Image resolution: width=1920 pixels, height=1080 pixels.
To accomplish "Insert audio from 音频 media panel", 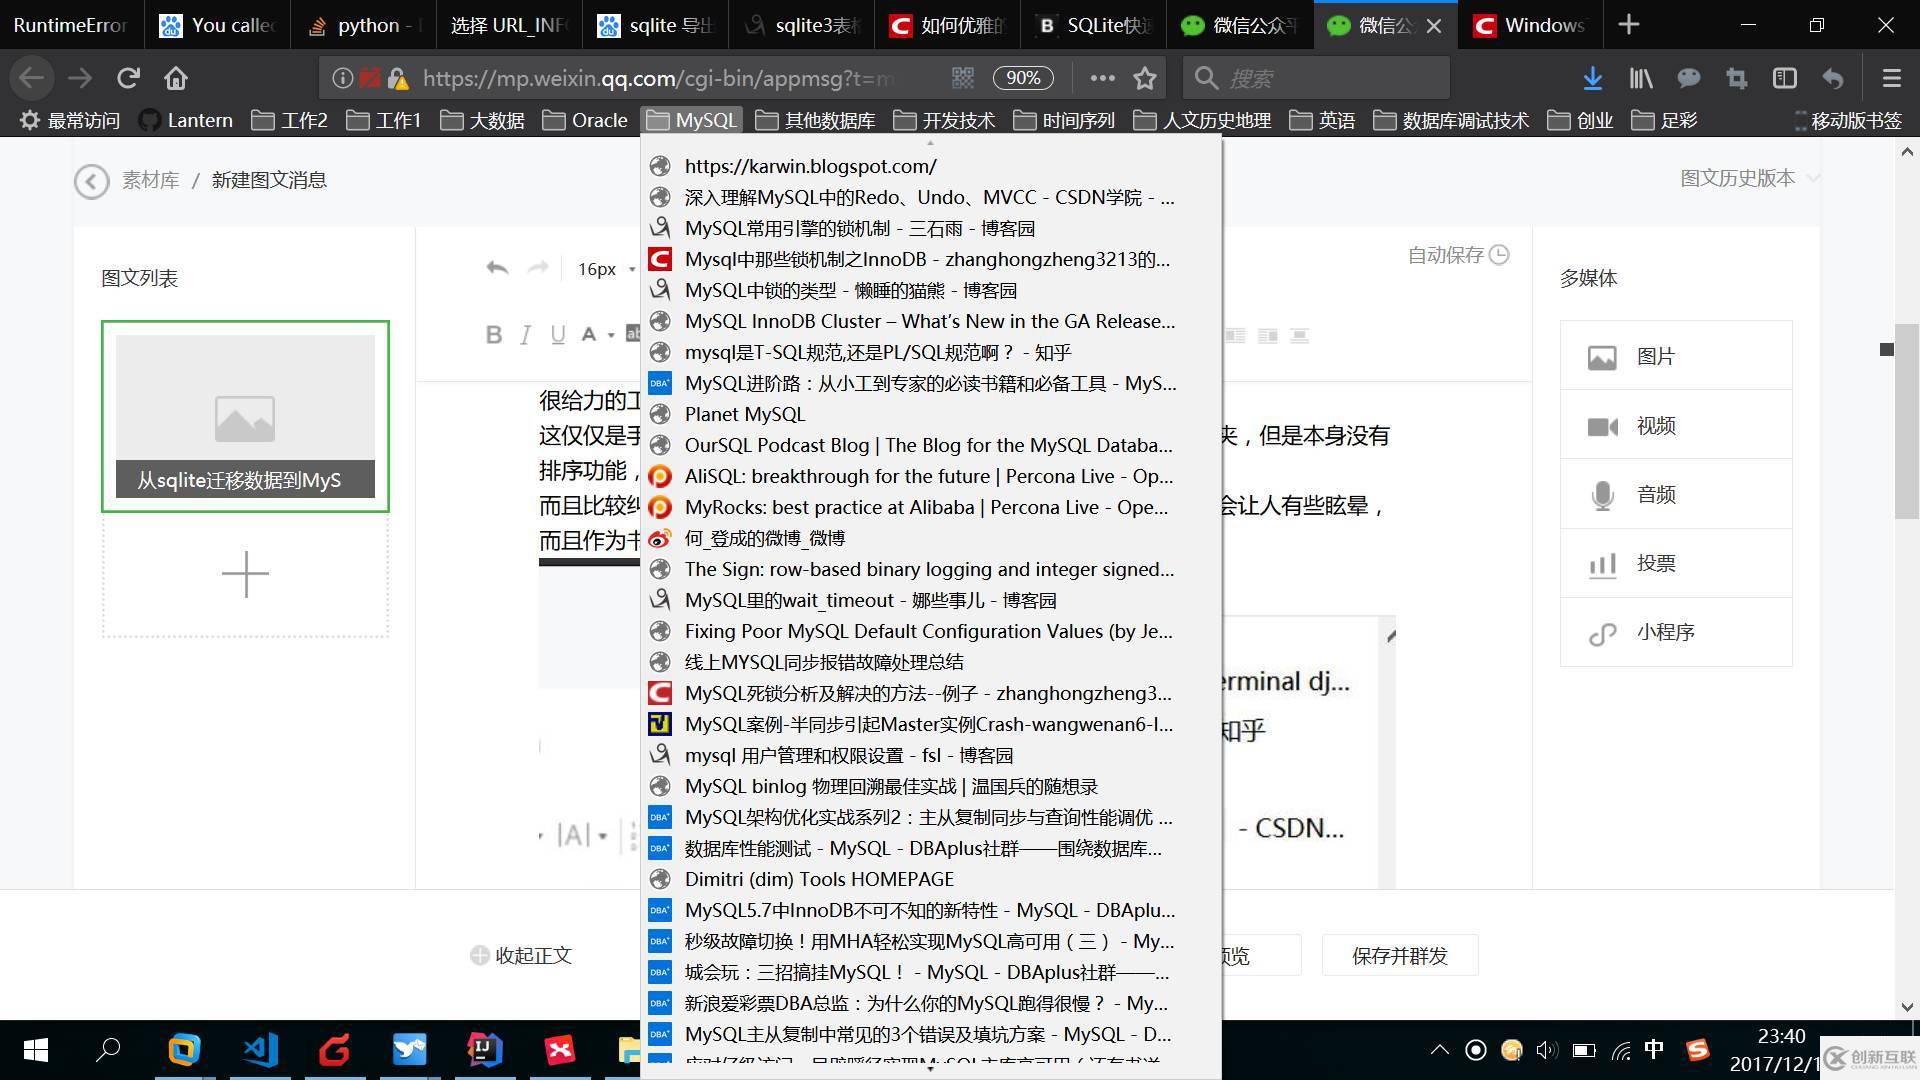I will (1676, 494).
